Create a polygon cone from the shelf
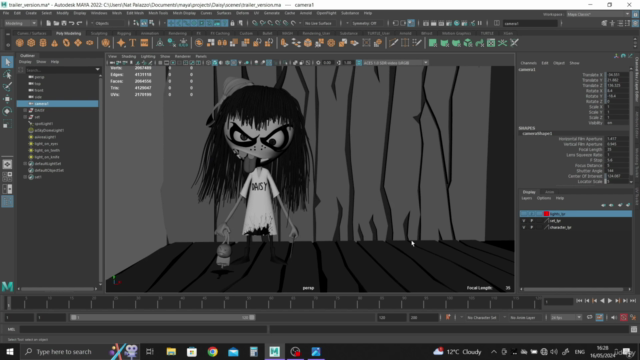The width and height of the screenshot is (640, 360). click(54, 43)
